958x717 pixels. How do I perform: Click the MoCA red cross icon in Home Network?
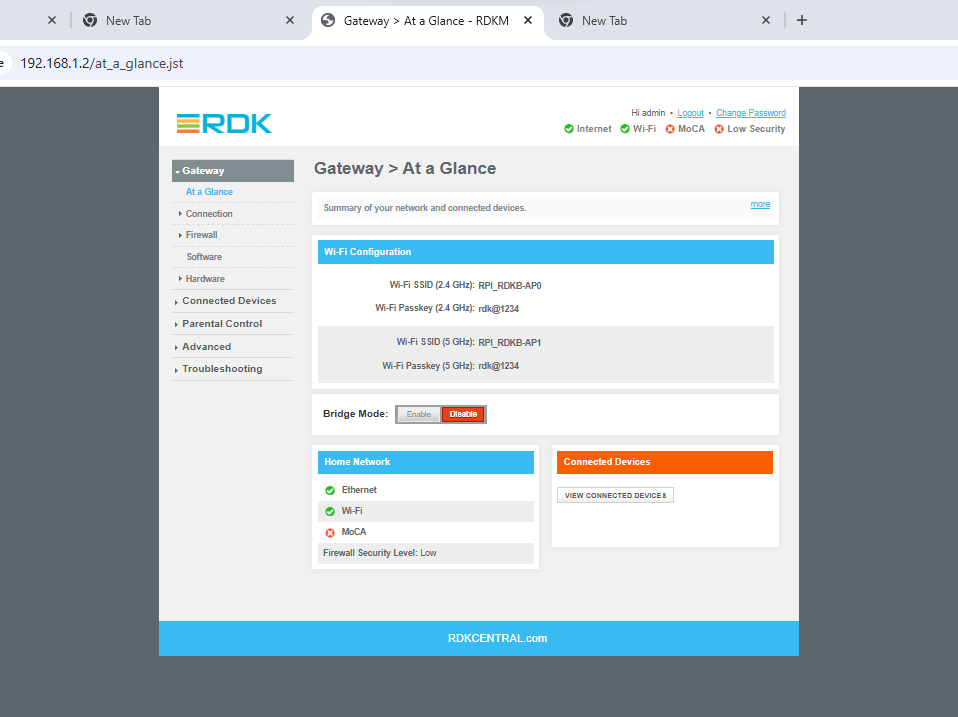pos(330,532)
